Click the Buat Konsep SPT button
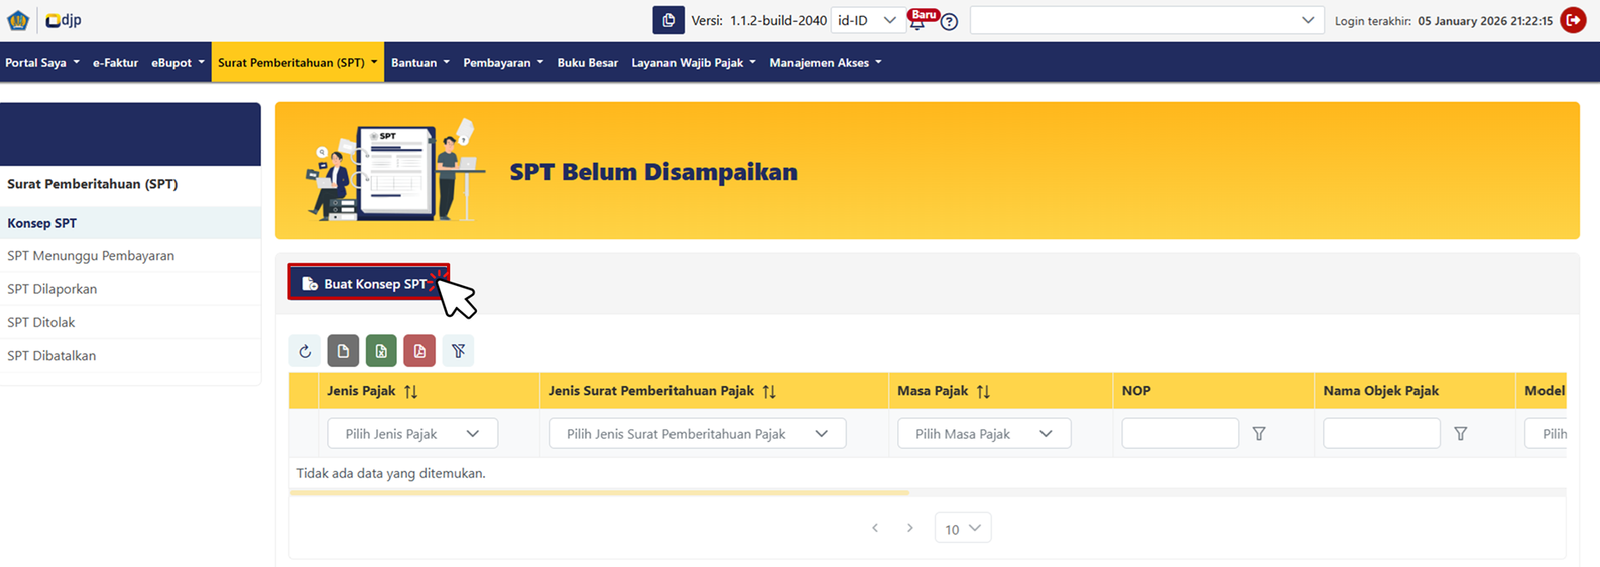Viewport: 1600px width, 567px height. 368,284
